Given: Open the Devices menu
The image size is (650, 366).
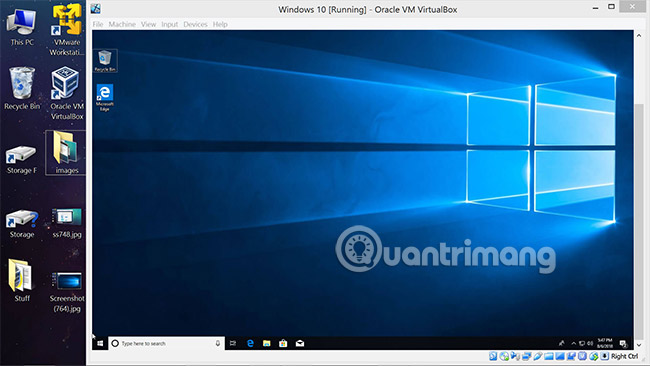Looking at the screenshot, I should pos(195,24).
